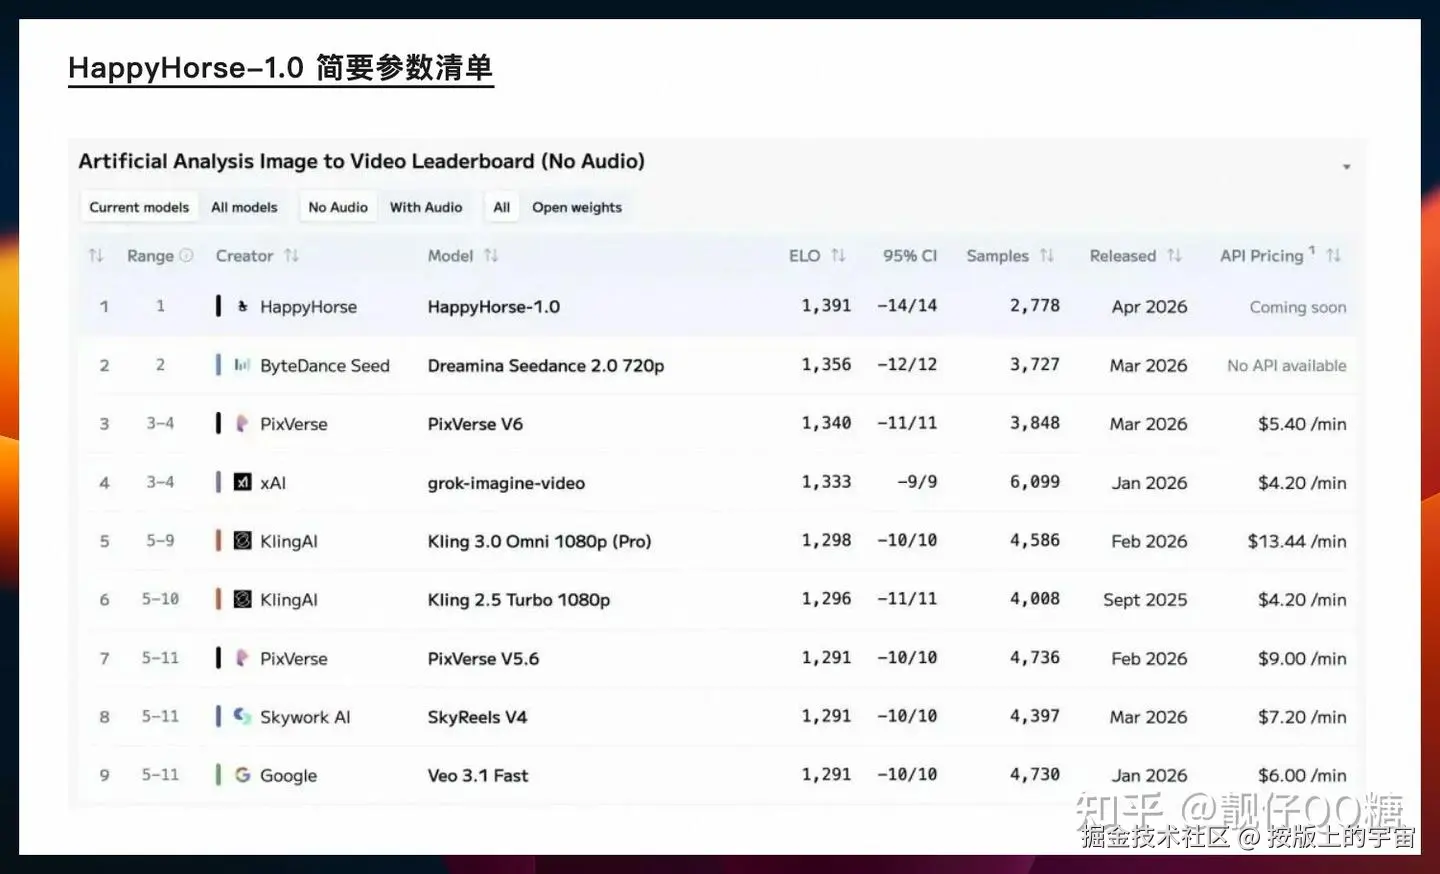Click the ByteDance Seed logo icon

(243, 365)
